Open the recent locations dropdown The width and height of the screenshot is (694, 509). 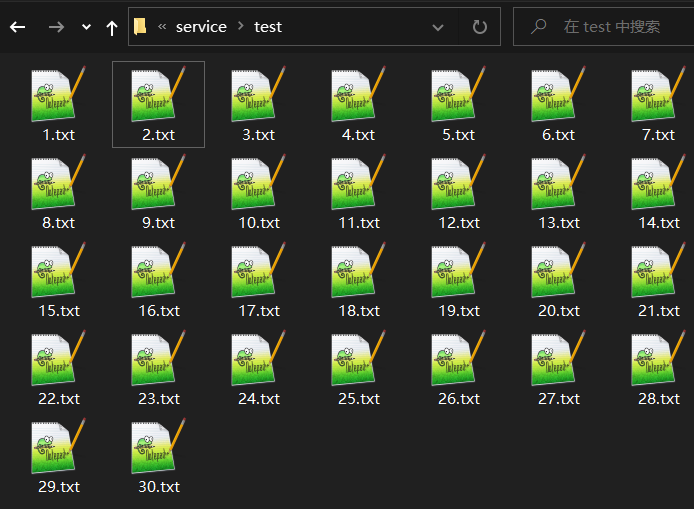(86, 27)
